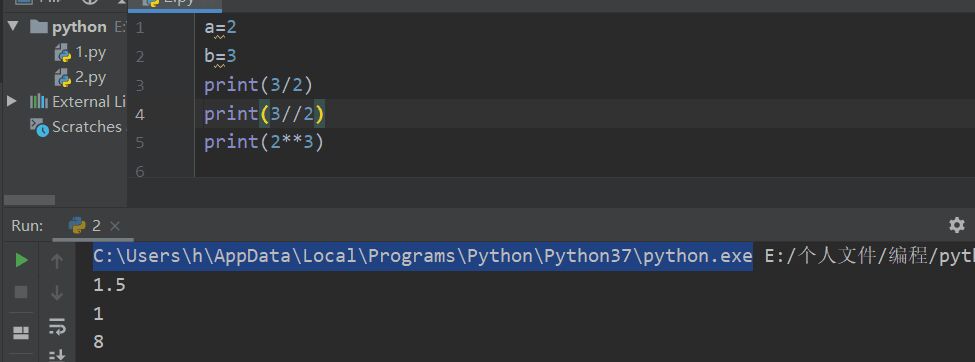
Task: Click the python.exe path link in console
Action: (423, 256)
